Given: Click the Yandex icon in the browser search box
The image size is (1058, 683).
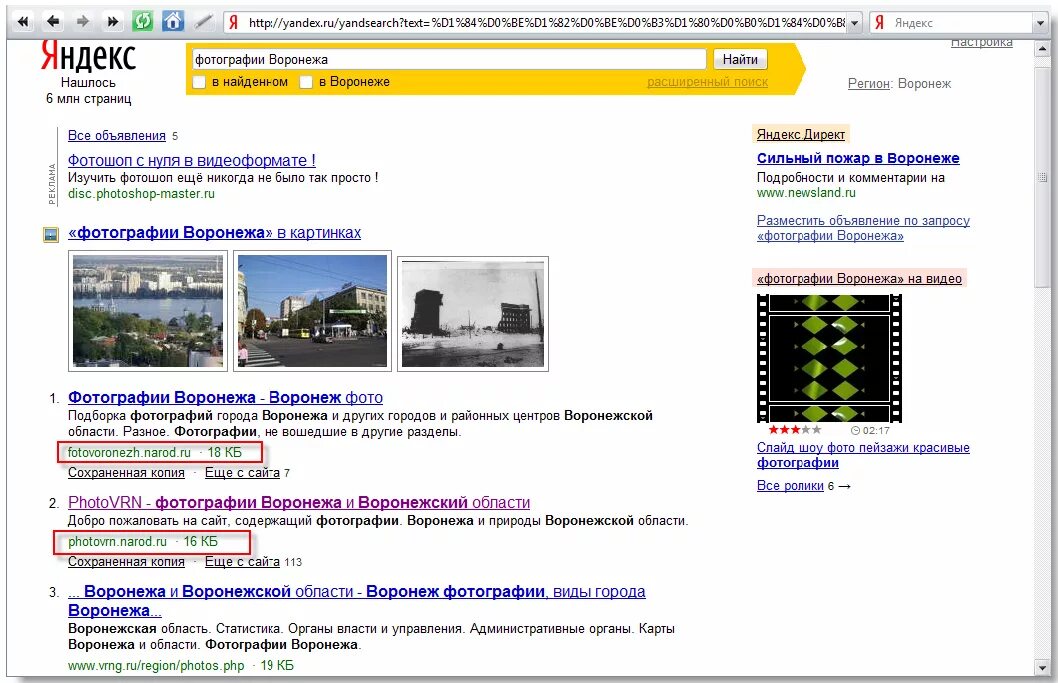Looking at the screenshot, I should point(879,22).
